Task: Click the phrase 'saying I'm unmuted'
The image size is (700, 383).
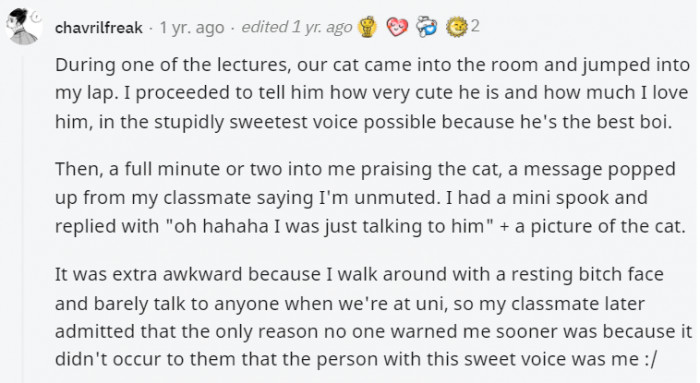Action: point(348,197)
